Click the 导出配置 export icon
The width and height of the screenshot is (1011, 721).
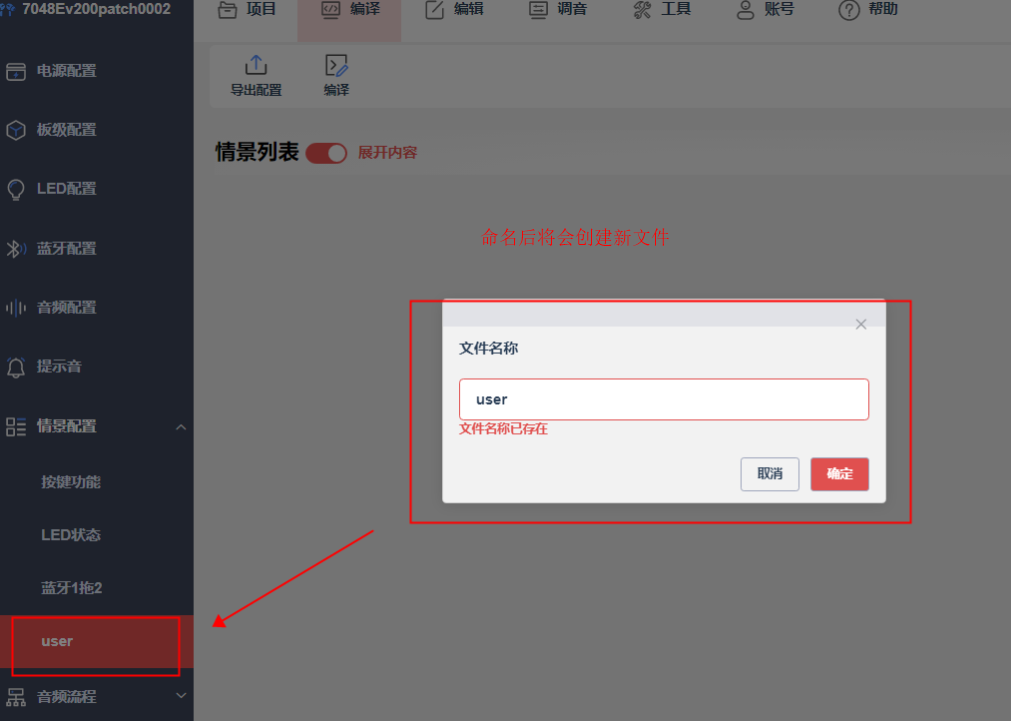tap(256, 65)
